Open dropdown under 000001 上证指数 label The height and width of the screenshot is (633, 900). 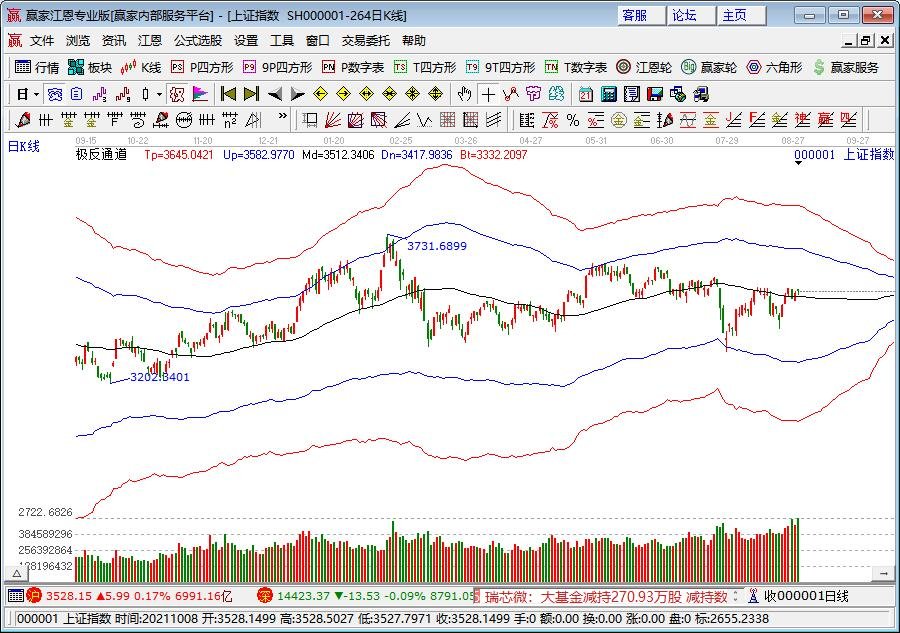[798, 164]
